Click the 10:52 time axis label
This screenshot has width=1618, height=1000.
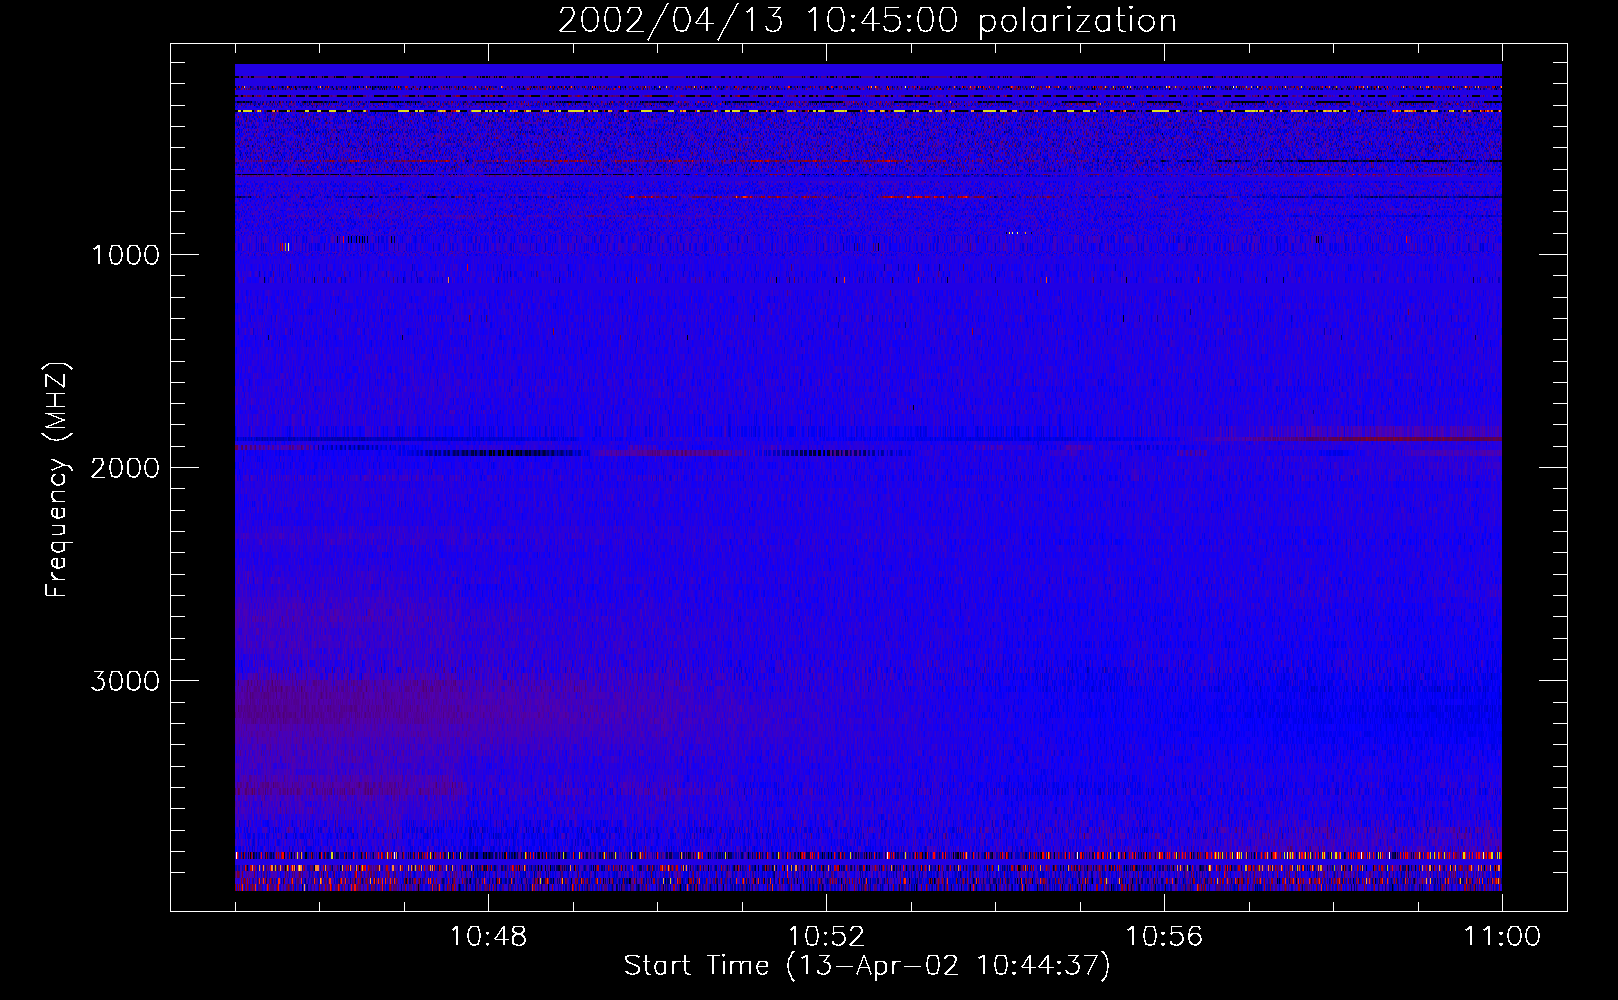point(826,937)
